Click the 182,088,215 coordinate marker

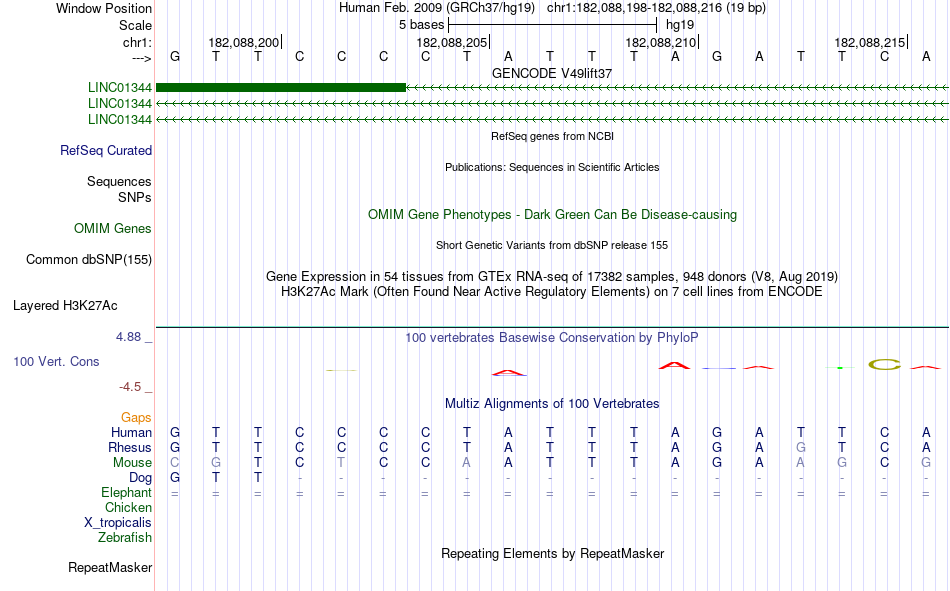(x=870, y=42)
